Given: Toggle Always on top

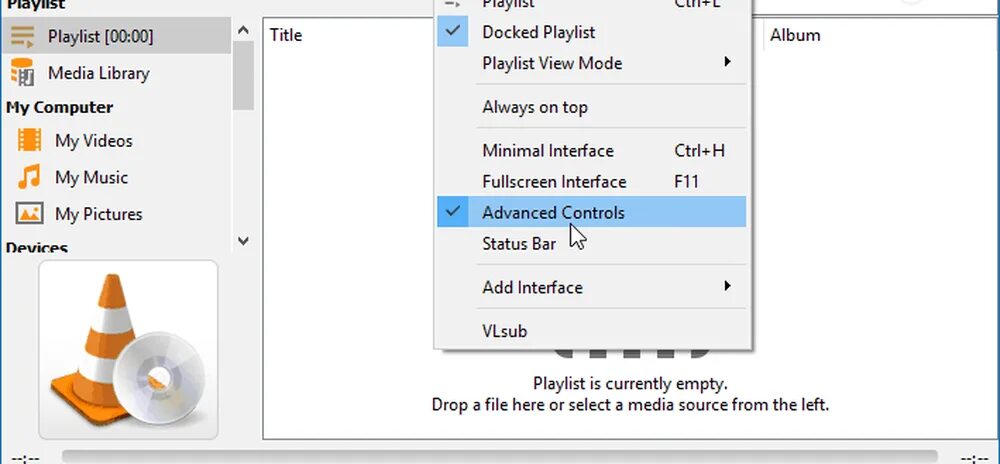Looking at the screenshot, I should point(534,107).
